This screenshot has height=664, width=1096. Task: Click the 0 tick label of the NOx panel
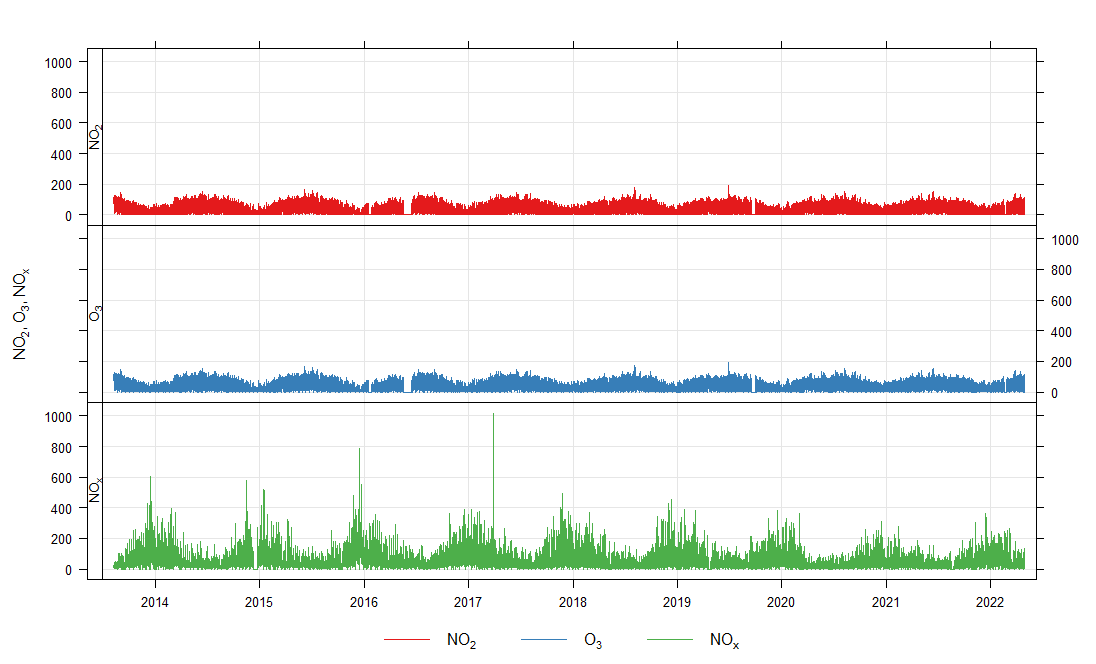pos(68,570)
